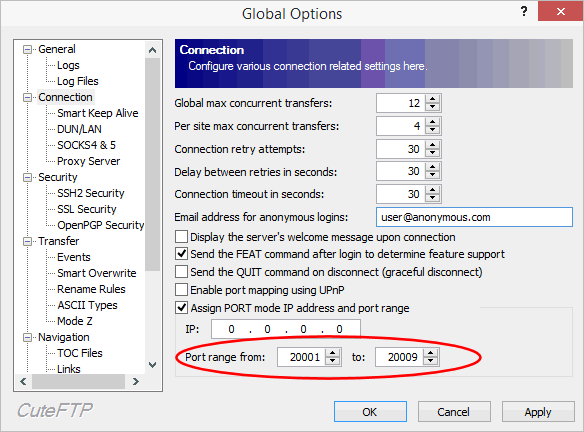This screenshot has height=432, width=584.
Task: Click tree scroll right arrow
Action: [136, 381]
